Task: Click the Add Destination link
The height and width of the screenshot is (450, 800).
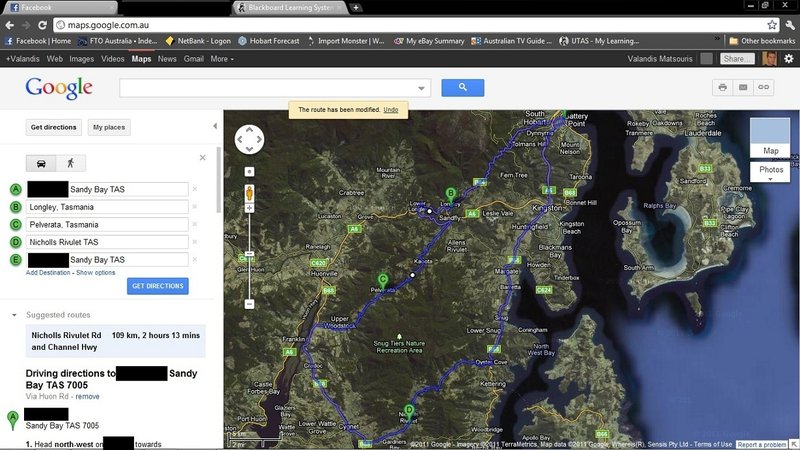Action: (48, 273)
